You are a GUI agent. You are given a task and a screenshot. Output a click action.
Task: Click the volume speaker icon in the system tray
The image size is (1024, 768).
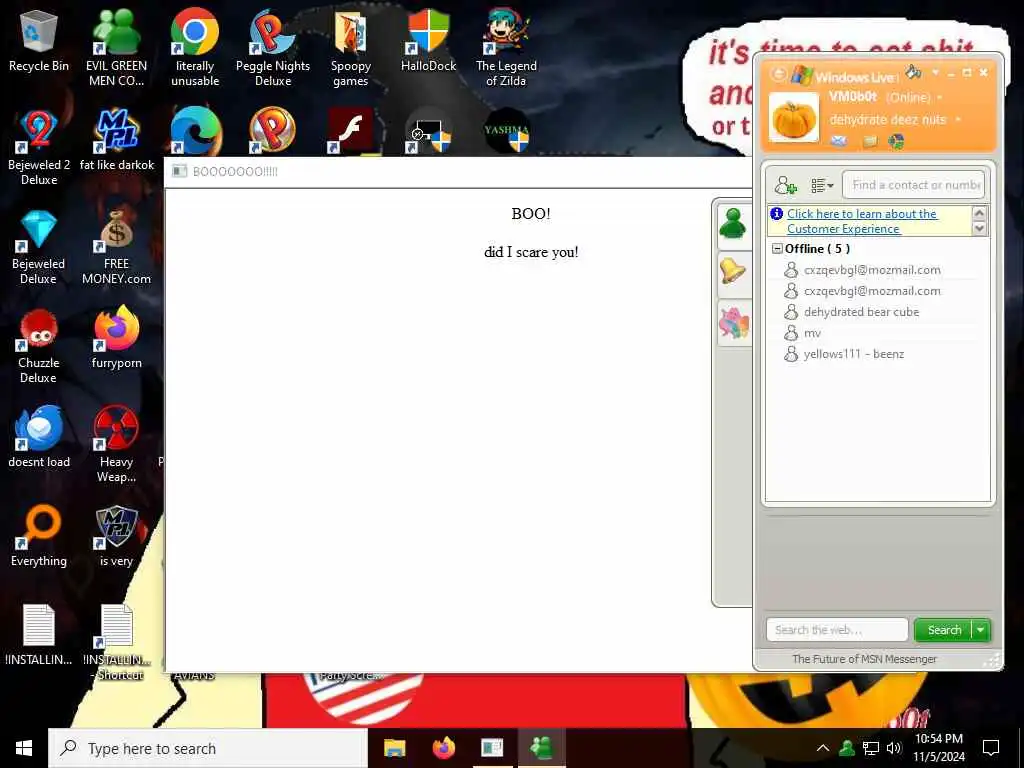point(894,748)
